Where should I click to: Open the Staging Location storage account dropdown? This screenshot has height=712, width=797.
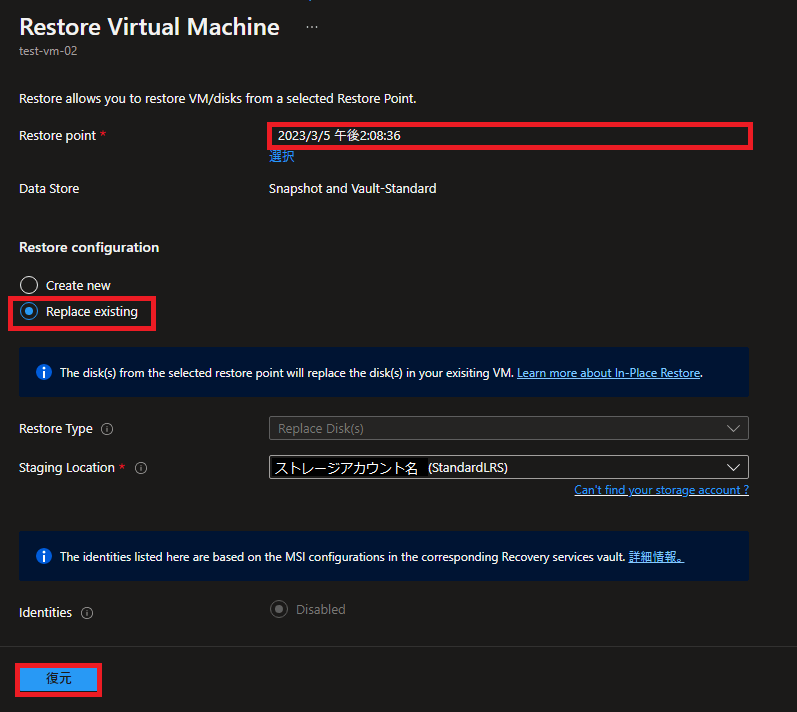[x=508, y=467]
